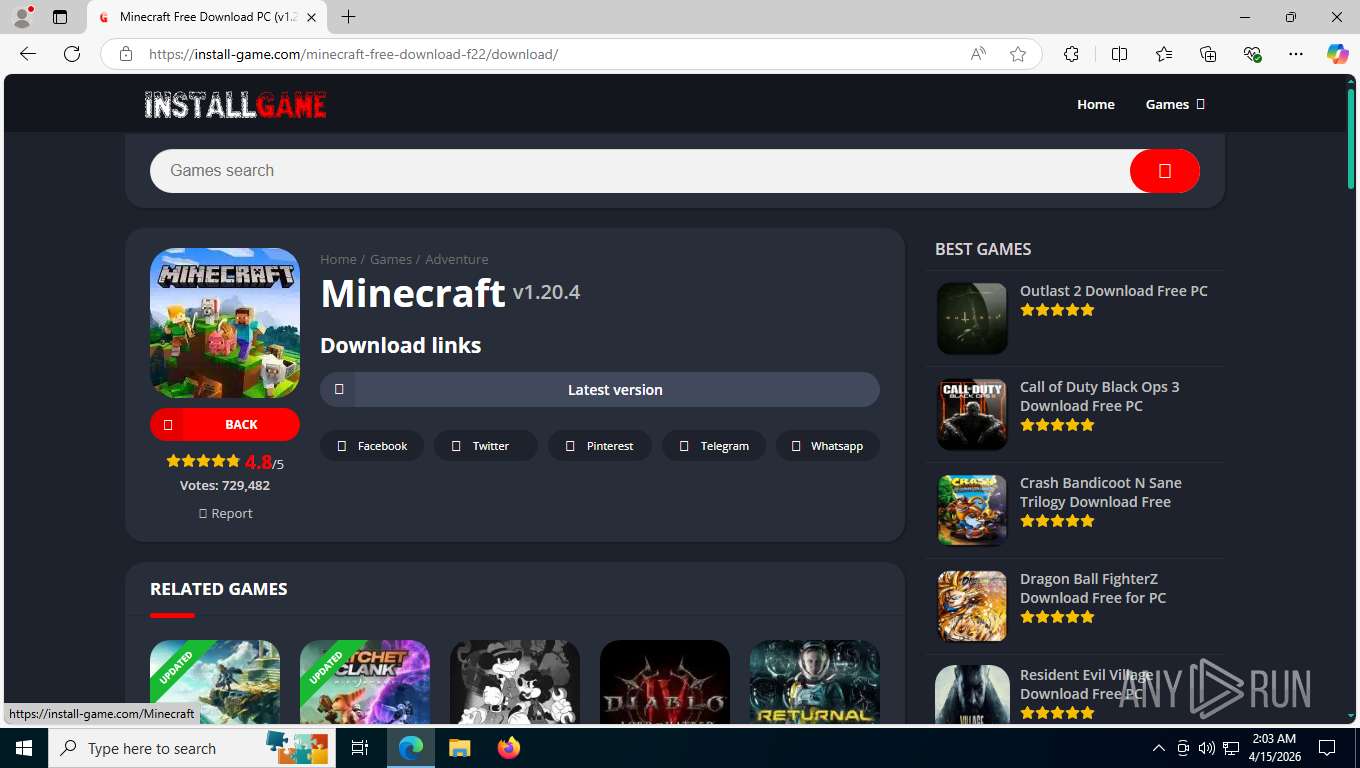Open File Explorer from the taskbar
The image size is (1360, 768).
pos(459,748)
